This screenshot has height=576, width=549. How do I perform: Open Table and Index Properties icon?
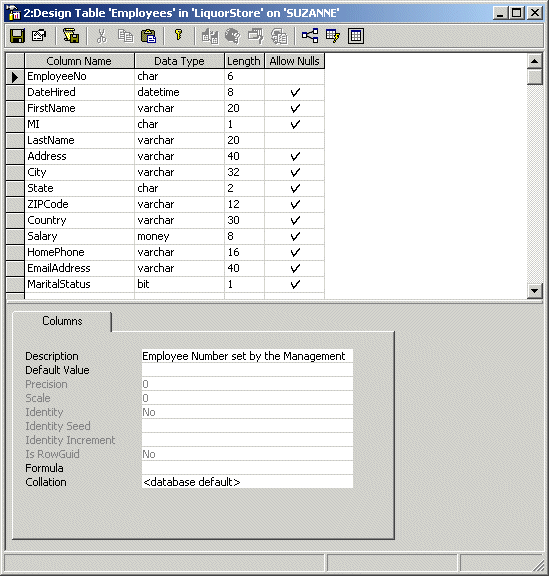39,36
